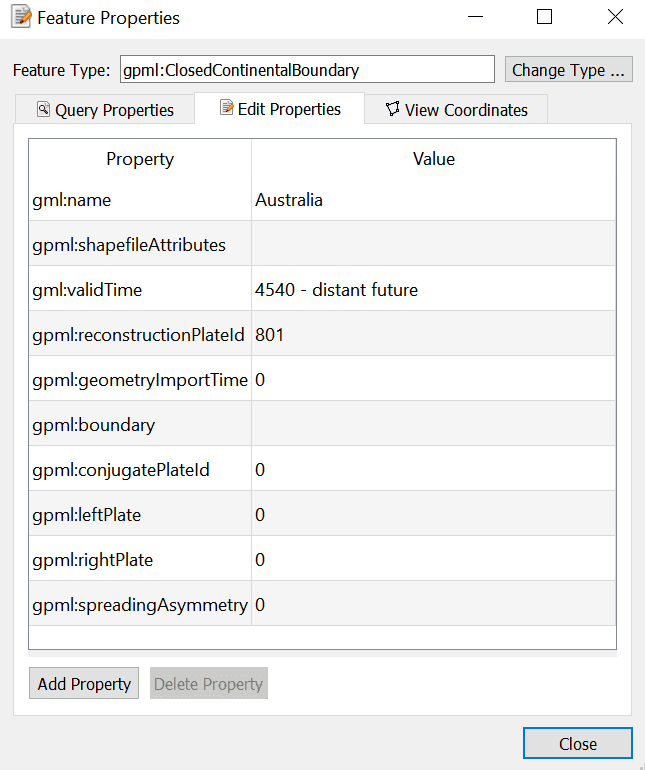
Task: Select the Australia name value cell
Action: [x=433, y=200]
